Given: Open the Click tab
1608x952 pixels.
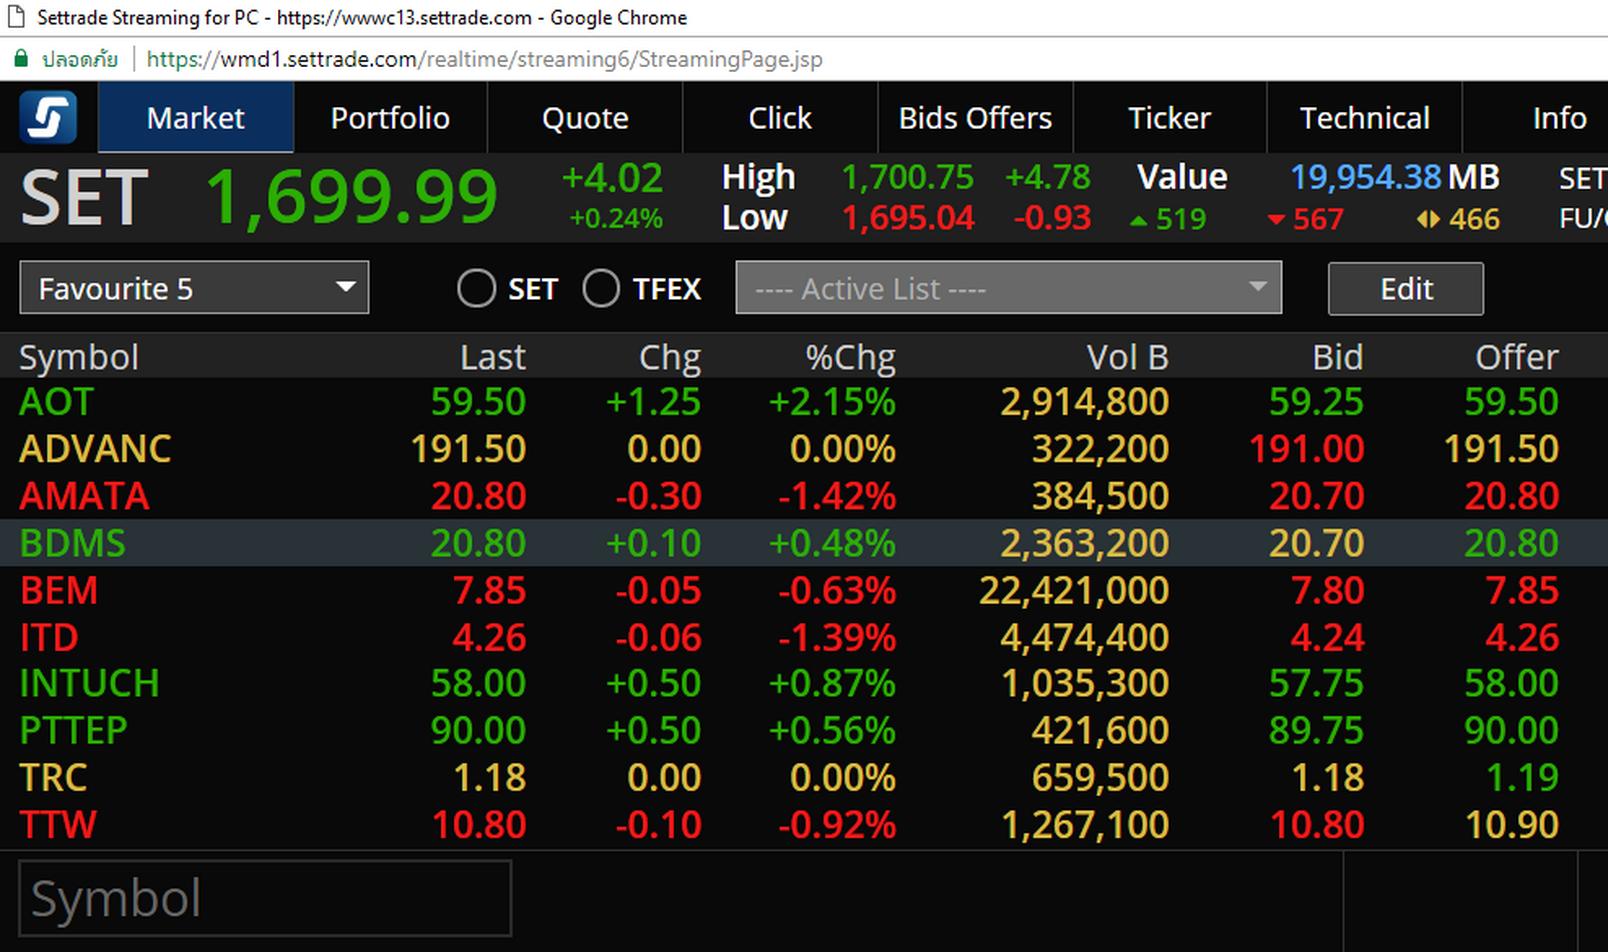Looking at the screenshot, I should coord(780,117).
